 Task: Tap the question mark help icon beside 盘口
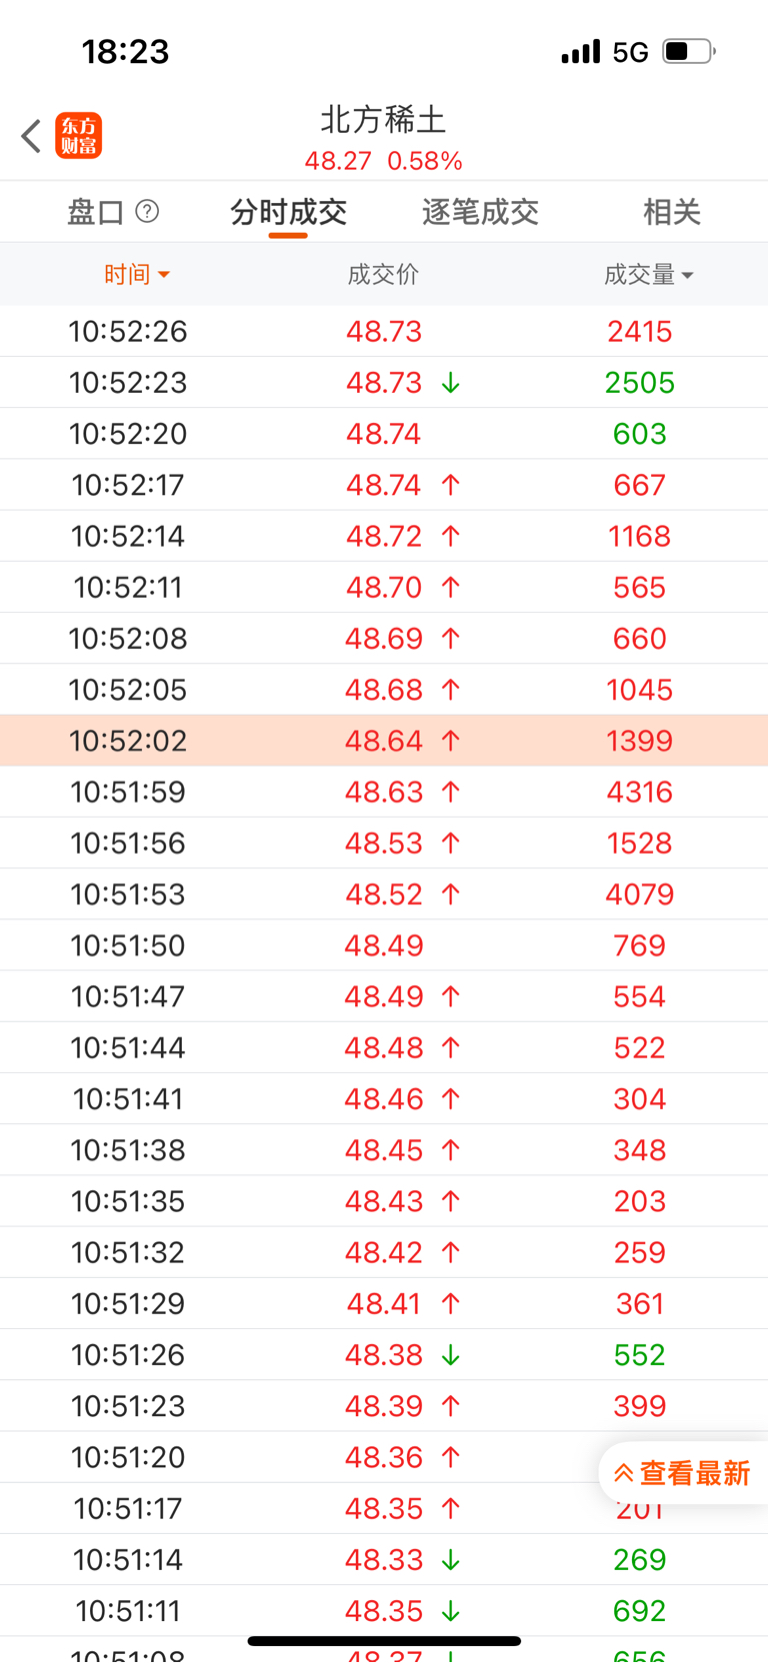[x=147, y=211]
